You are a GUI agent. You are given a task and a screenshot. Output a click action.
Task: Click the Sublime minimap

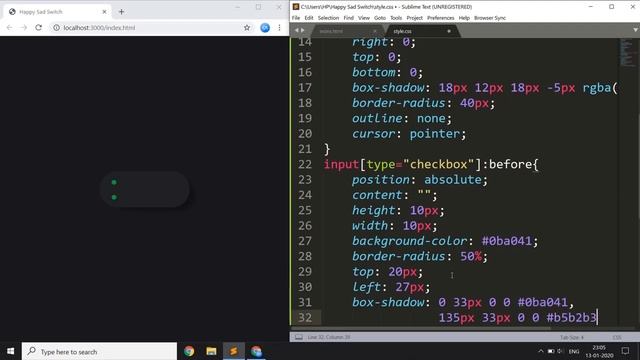627,52
